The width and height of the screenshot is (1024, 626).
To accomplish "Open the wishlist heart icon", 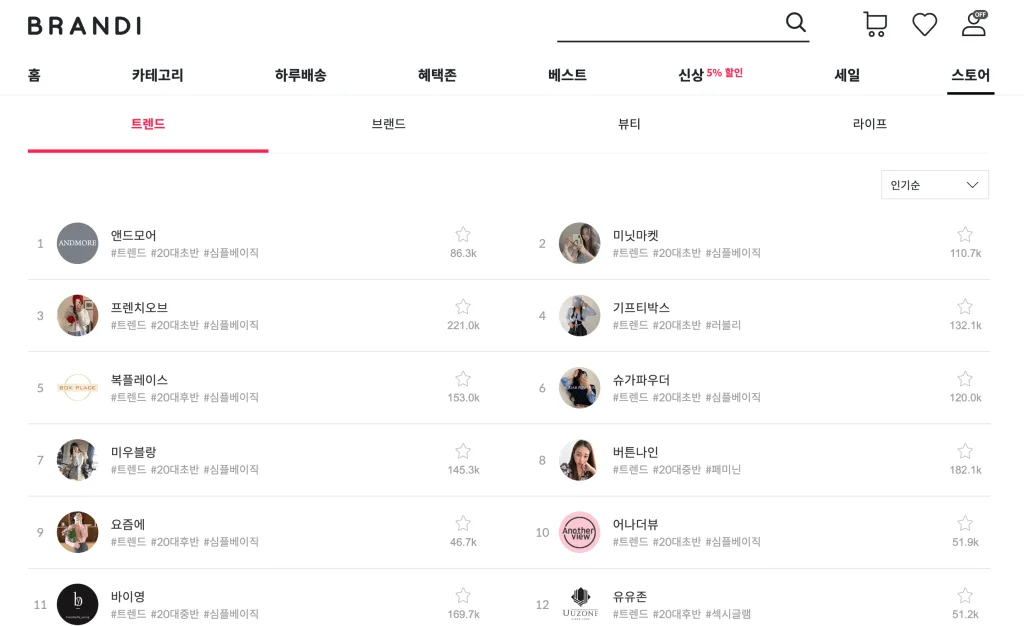I will point(925,24).
